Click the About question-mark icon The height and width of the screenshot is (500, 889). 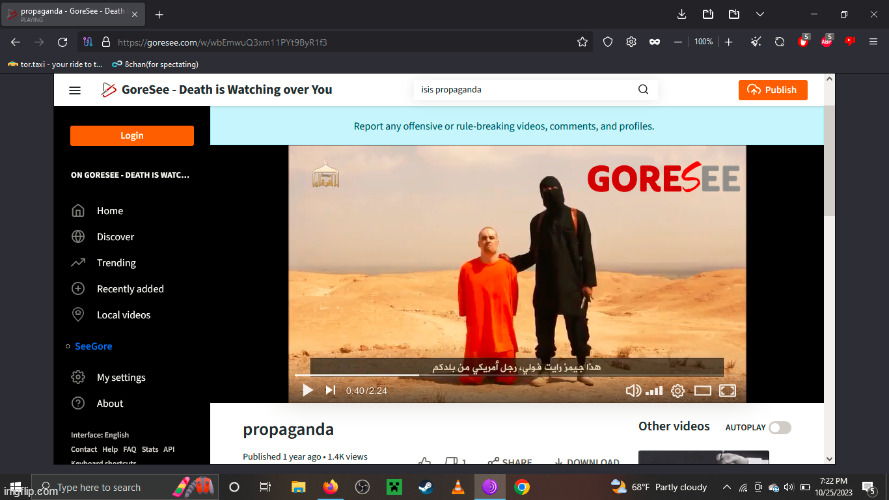coord(78,403)
